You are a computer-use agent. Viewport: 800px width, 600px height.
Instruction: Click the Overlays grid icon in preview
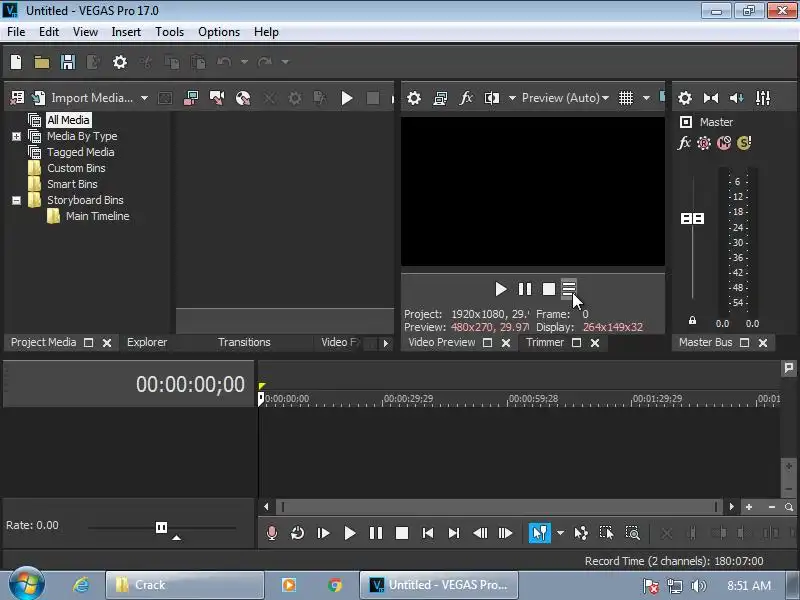pyautogui.click(x=626, y=97)
